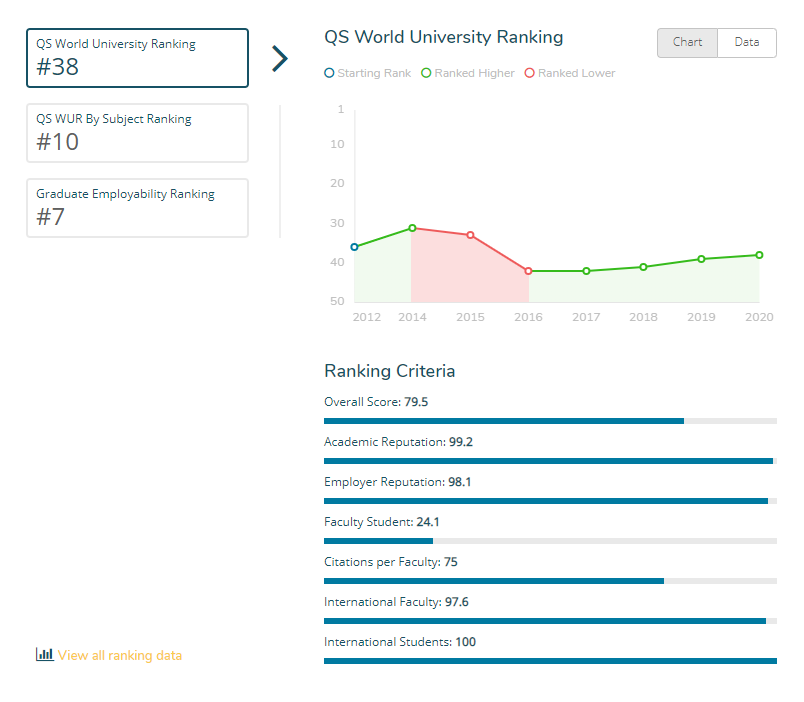Click the 2014 x-axis year label
804x702 pixels.
click(x=412, y=317)
